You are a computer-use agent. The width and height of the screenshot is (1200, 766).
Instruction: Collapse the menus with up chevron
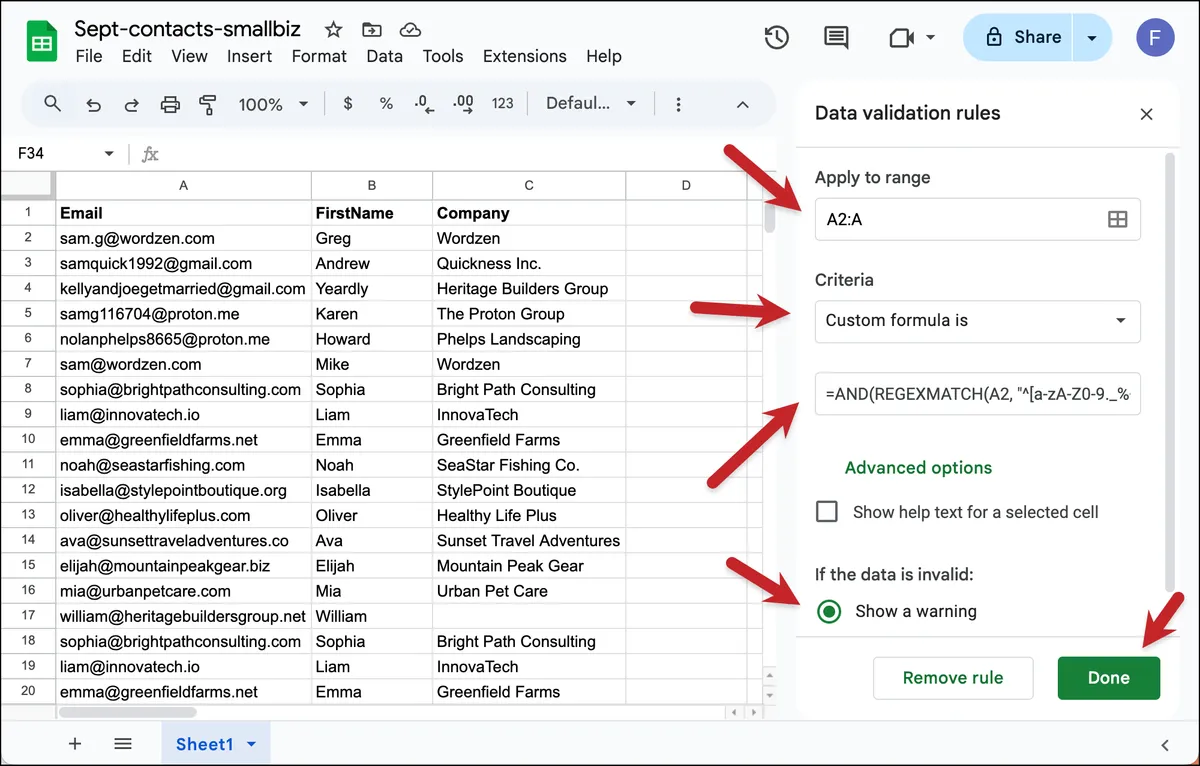click(743, 104)
